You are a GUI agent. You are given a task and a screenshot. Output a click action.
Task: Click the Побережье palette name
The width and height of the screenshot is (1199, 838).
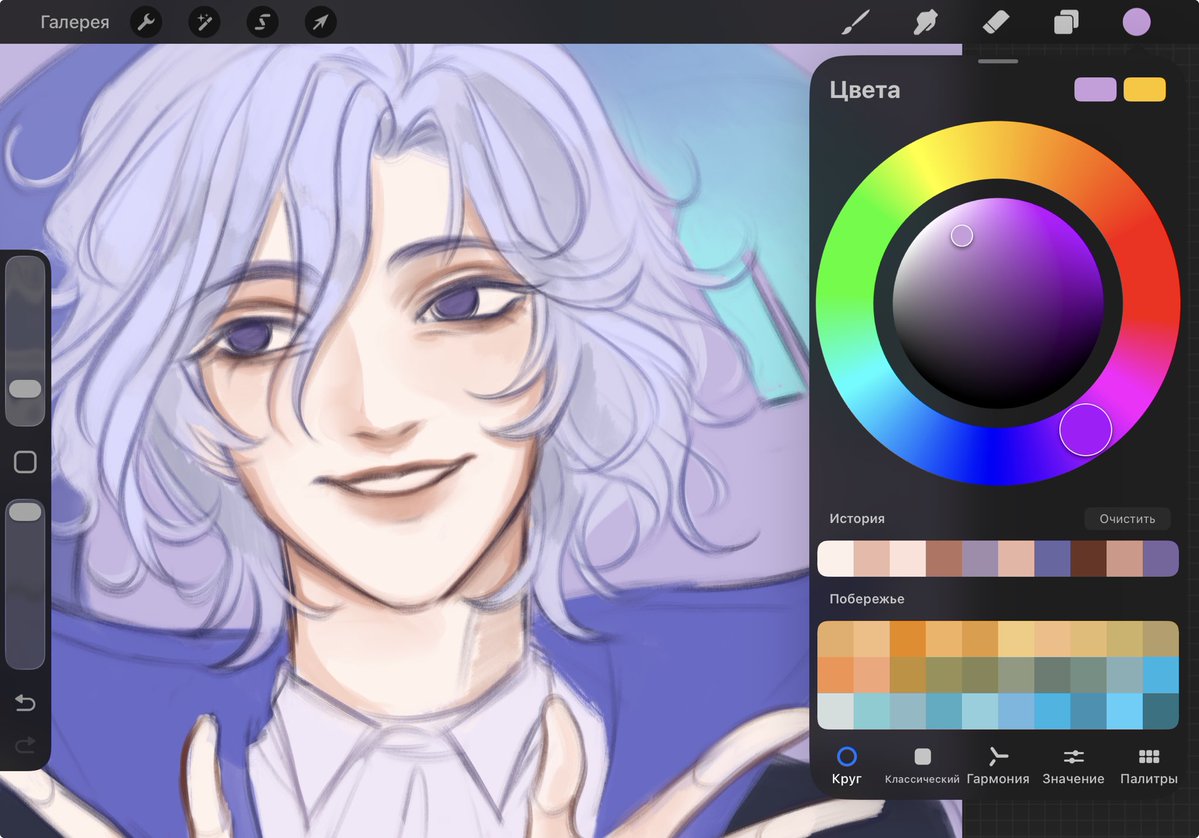pyautogui.click(x=867, y=599)
